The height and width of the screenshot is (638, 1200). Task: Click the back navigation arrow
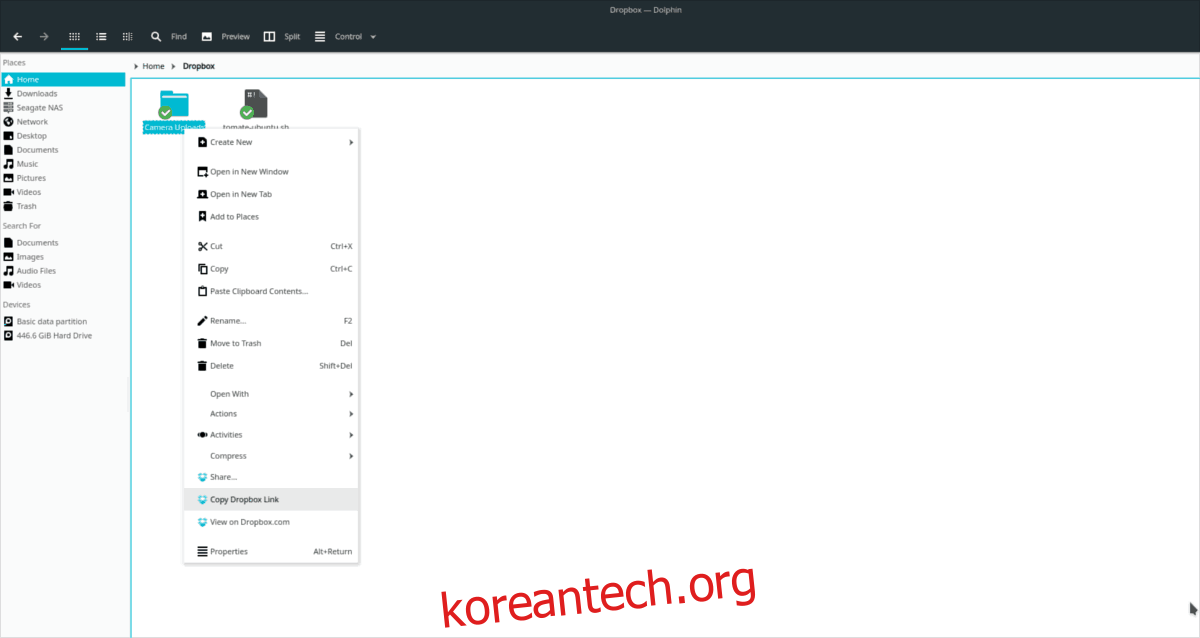pos(16,36)
